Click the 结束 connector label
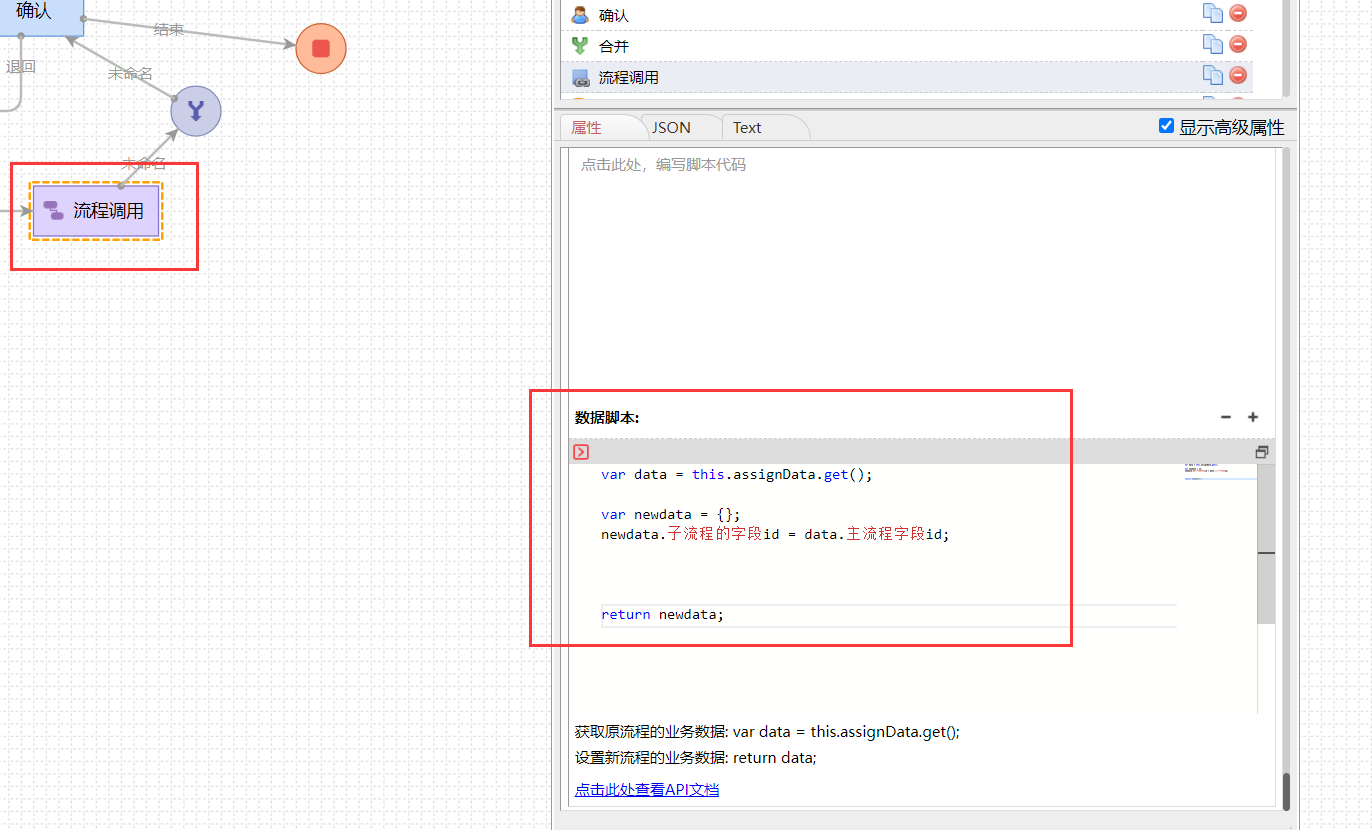This screenshot has width=1372, height=830. pyautogui.click(x=169, y=29)
